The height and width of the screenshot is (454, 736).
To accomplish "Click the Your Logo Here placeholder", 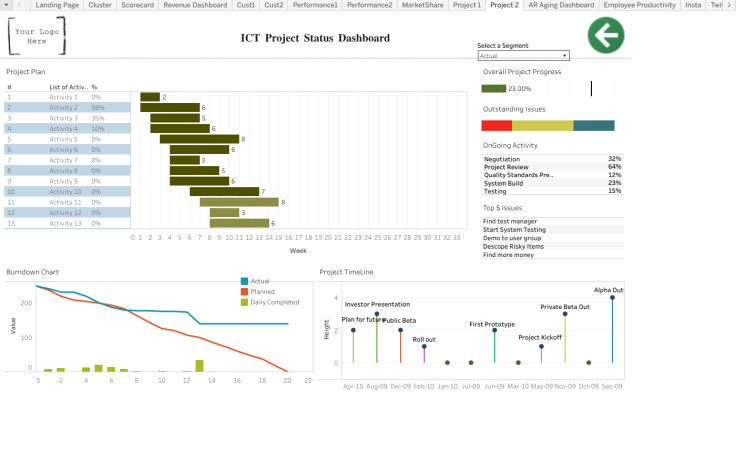I will (37, 37).
